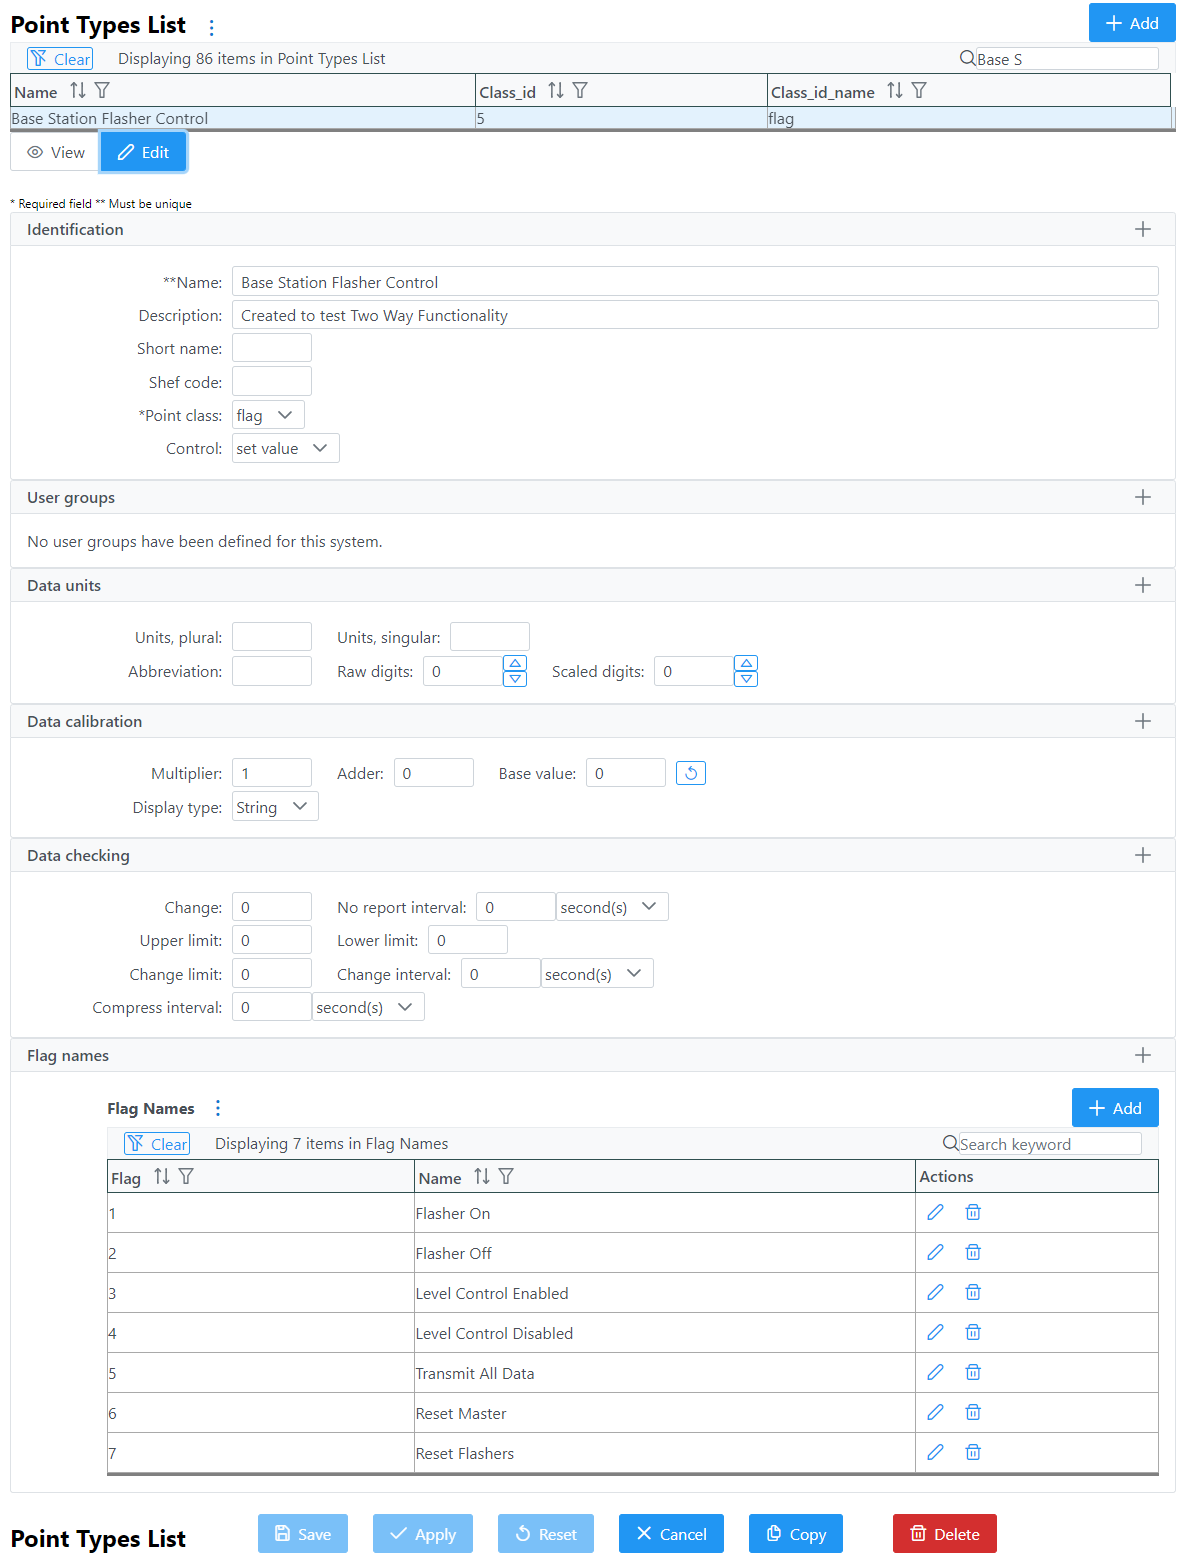Sort the Flag Names by Flag column
The width and height of the screenshot is (1182, 1564).
pyautogui.click(x=162, y=1177)
